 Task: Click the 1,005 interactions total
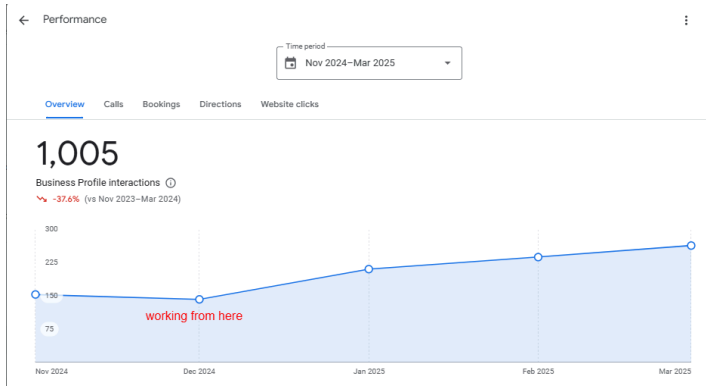[x=77, y=154]
